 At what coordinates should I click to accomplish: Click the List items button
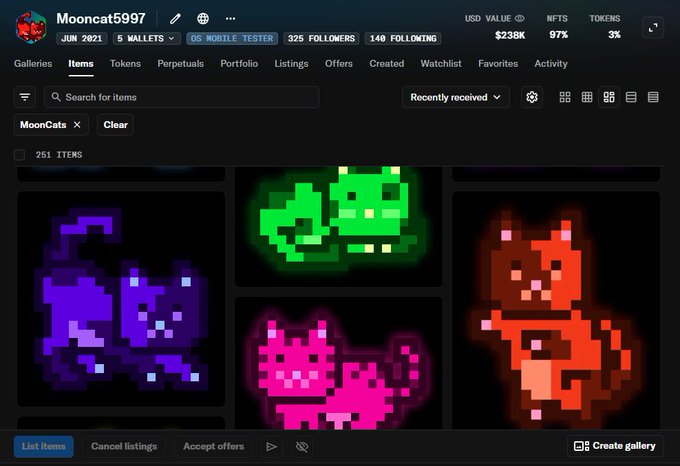pos(44,446)
